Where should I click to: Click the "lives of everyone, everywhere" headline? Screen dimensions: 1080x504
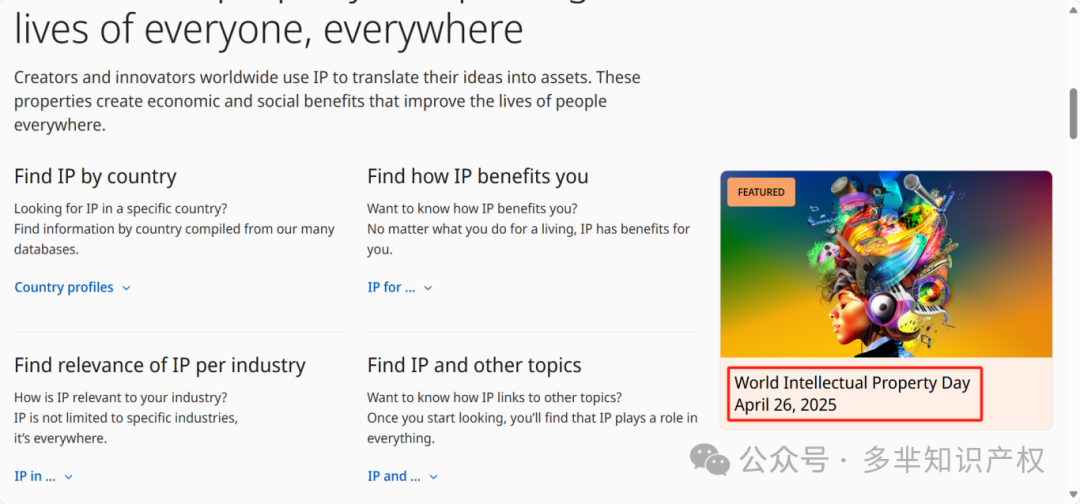click(x=269, y=29)
